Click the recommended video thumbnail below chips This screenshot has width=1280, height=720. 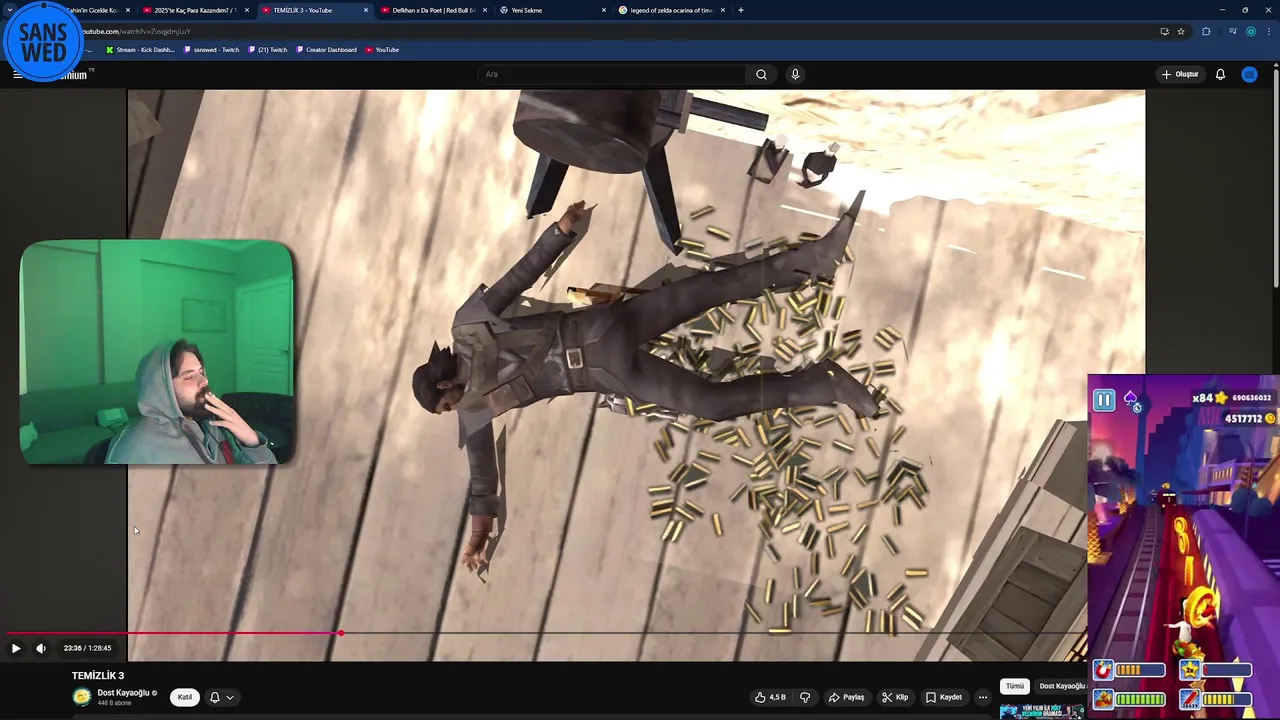coord(1040,711)
